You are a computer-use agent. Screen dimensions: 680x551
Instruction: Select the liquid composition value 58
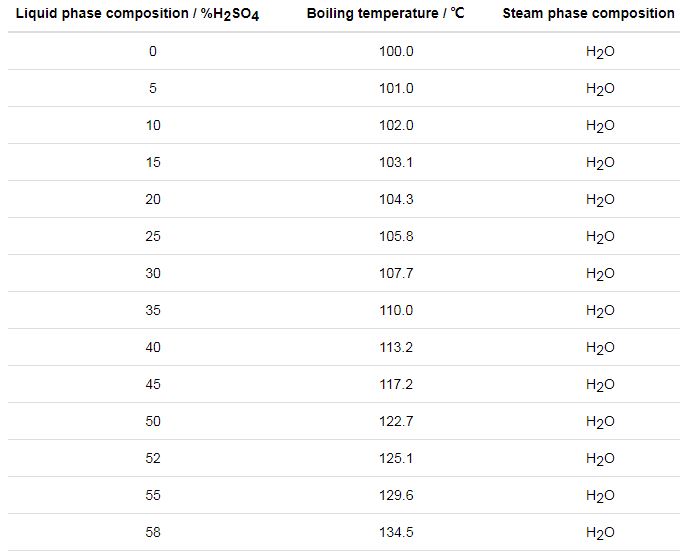153,533
